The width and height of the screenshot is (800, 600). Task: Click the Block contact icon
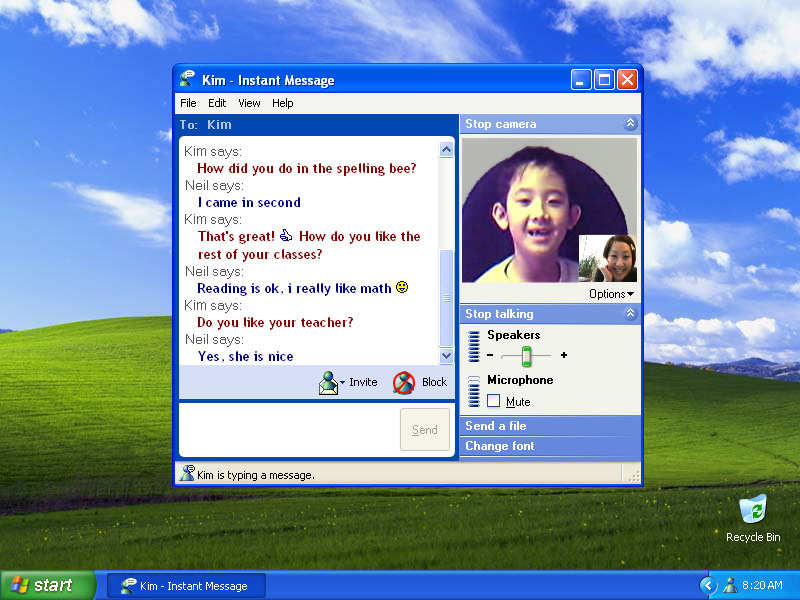pos(404,382)
